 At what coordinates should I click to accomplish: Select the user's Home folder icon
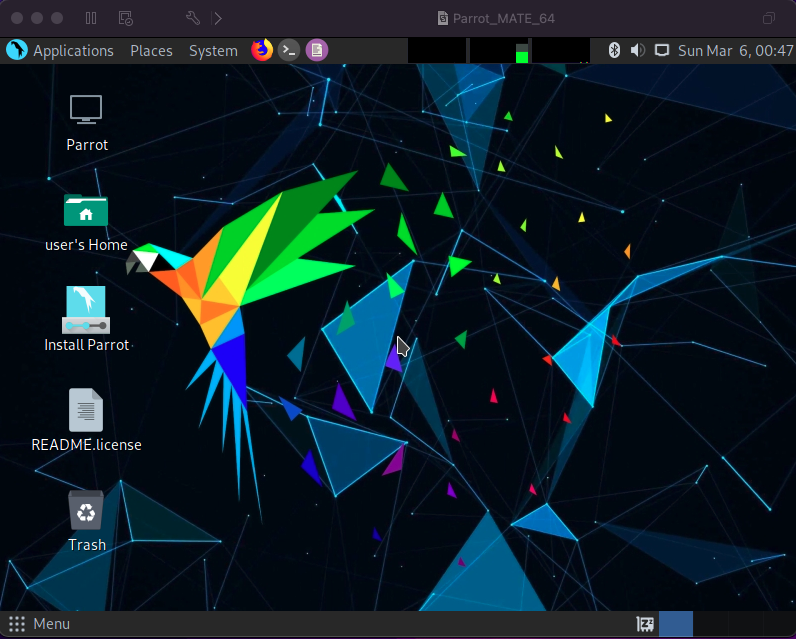tap(86, 210)
